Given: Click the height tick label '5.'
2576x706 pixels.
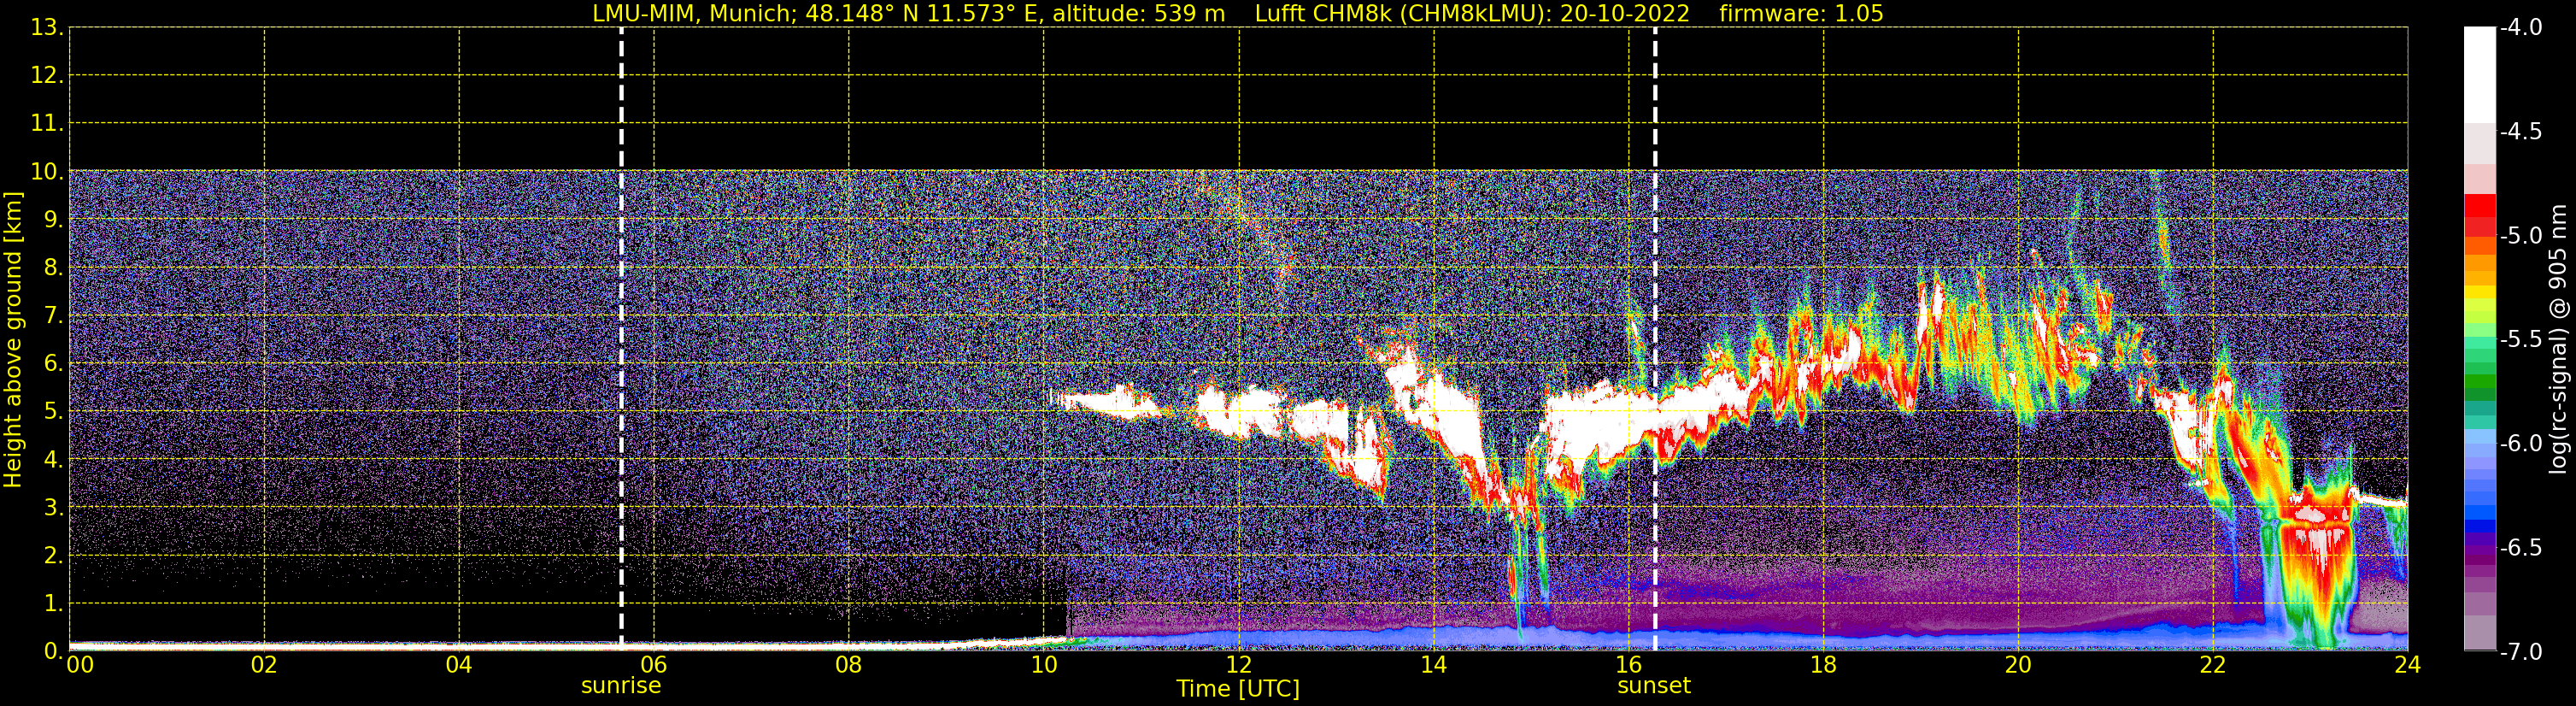Looking at the screenshot, I should (54, 412).
